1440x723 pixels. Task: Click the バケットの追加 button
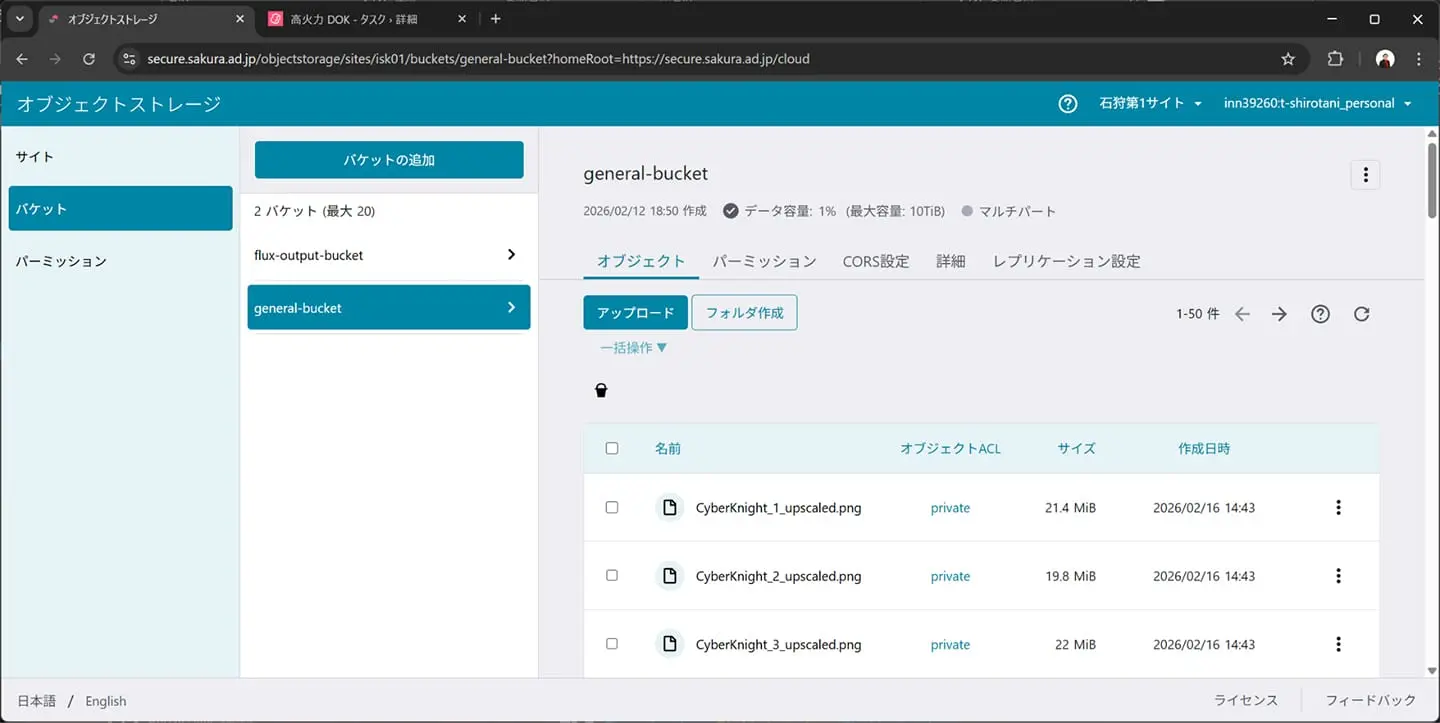[x=389, y=160]
